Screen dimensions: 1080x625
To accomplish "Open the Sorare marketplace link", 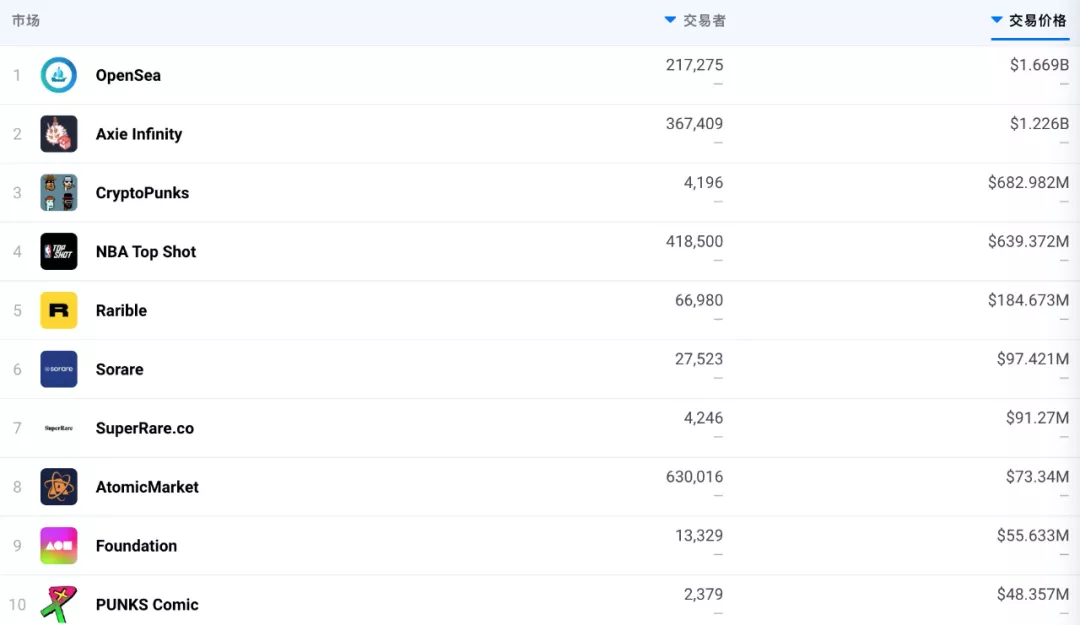I will [119, 369].
